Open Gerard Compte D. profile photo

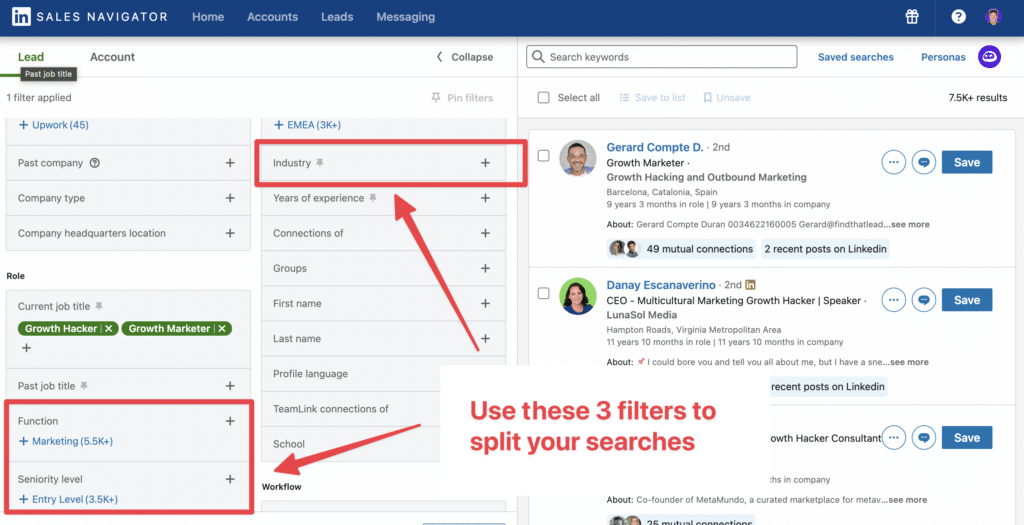[578, 158]
